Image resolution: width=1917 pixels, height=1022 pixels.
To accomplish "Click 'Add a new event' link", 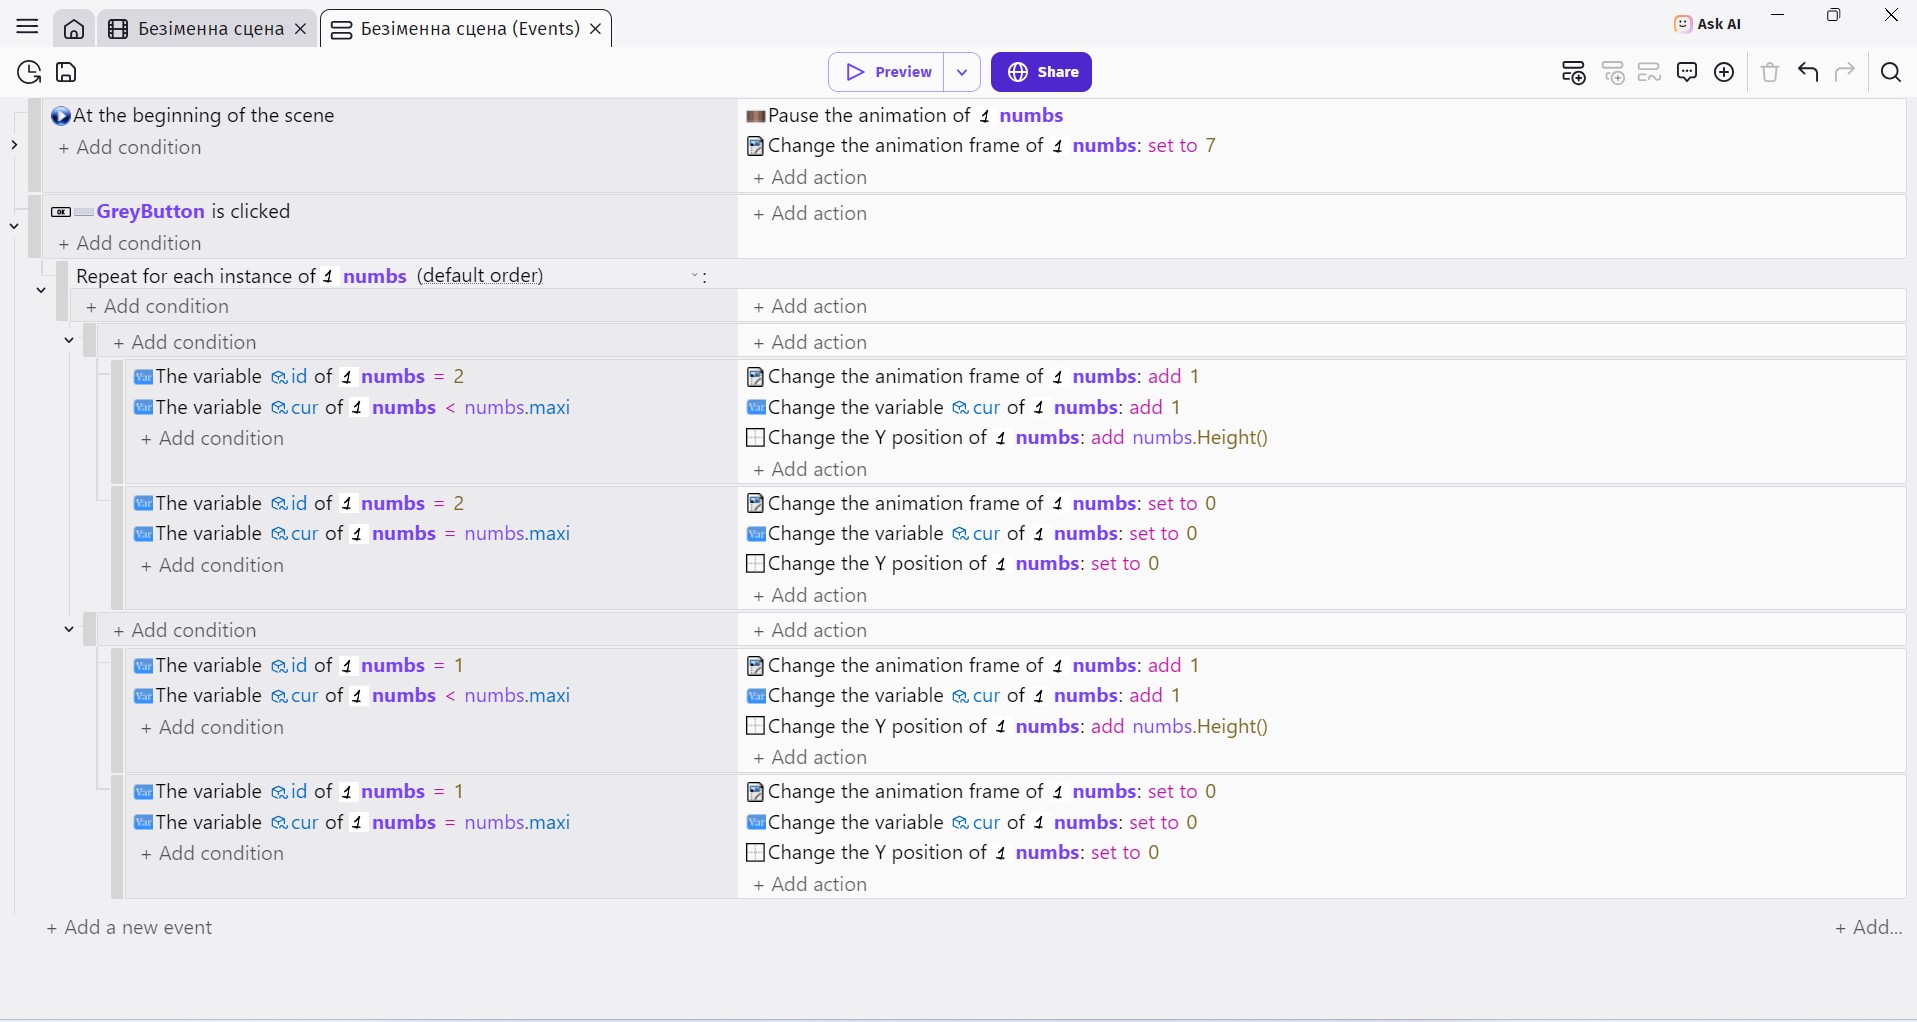I will coord(129,928).
